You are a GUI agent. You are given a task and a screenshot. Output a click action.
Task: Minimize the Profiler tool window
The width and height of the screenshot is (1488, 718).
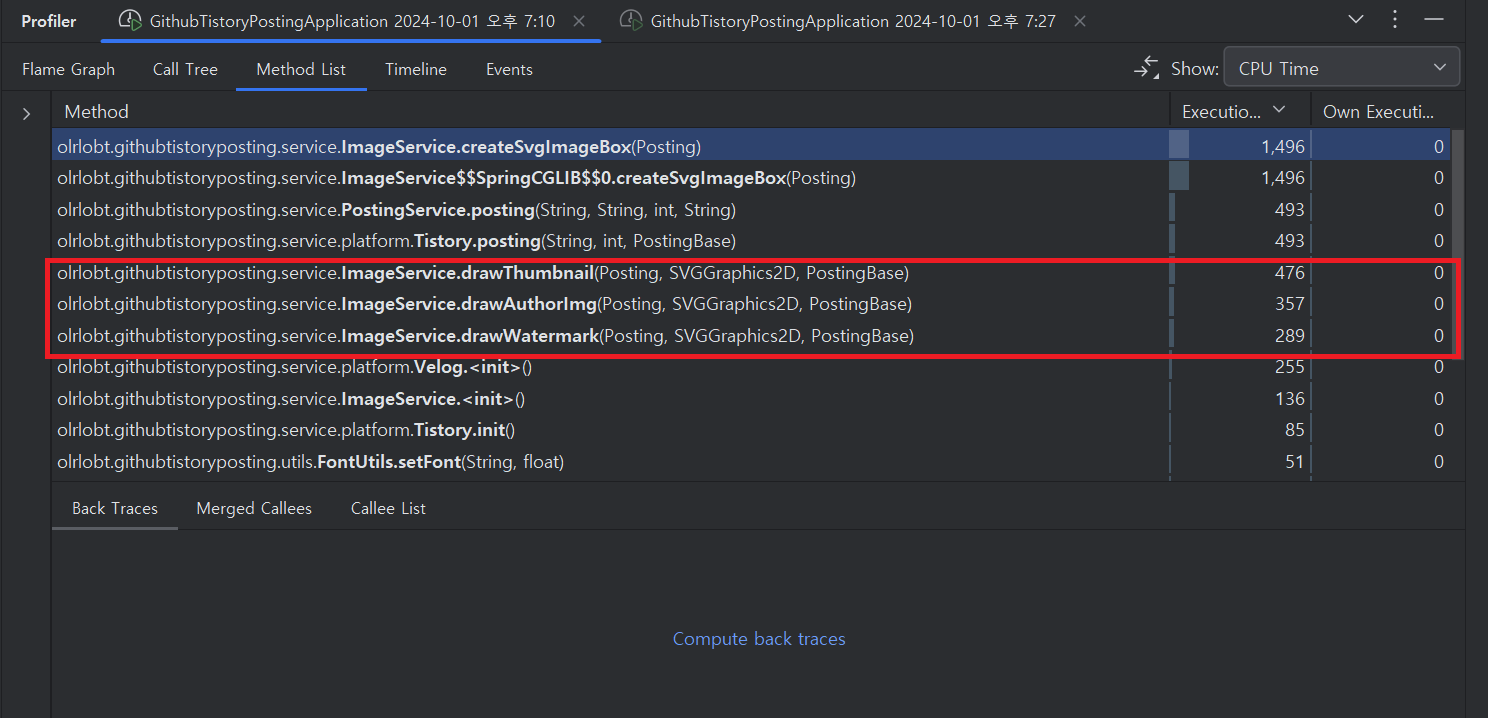[x=1434, y=20]
